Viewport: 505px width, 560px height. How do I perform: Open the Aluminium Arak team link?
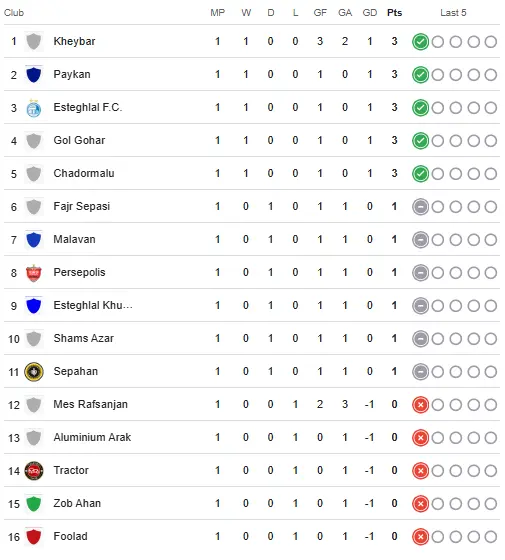click(92, 438)
